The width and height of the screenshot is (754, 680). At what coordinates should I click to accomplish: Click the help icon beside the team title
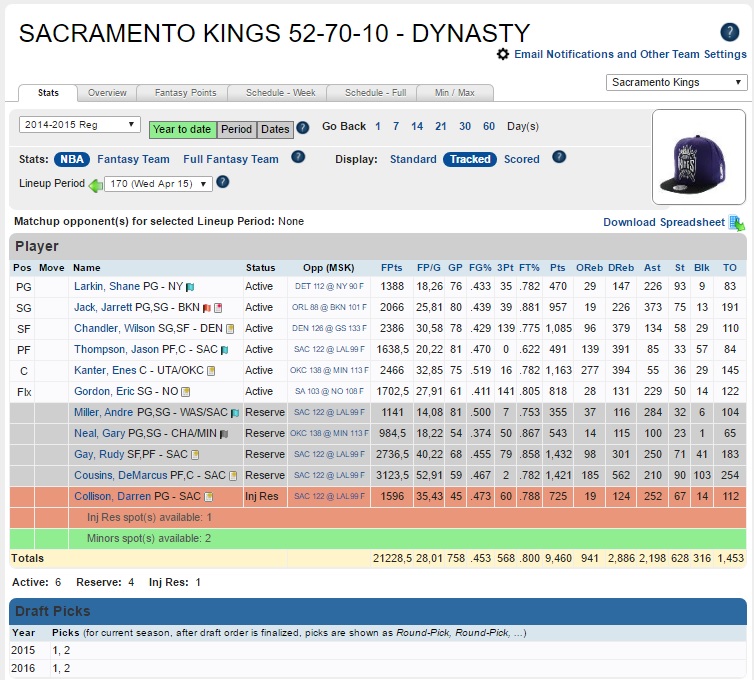click(729, 32)
